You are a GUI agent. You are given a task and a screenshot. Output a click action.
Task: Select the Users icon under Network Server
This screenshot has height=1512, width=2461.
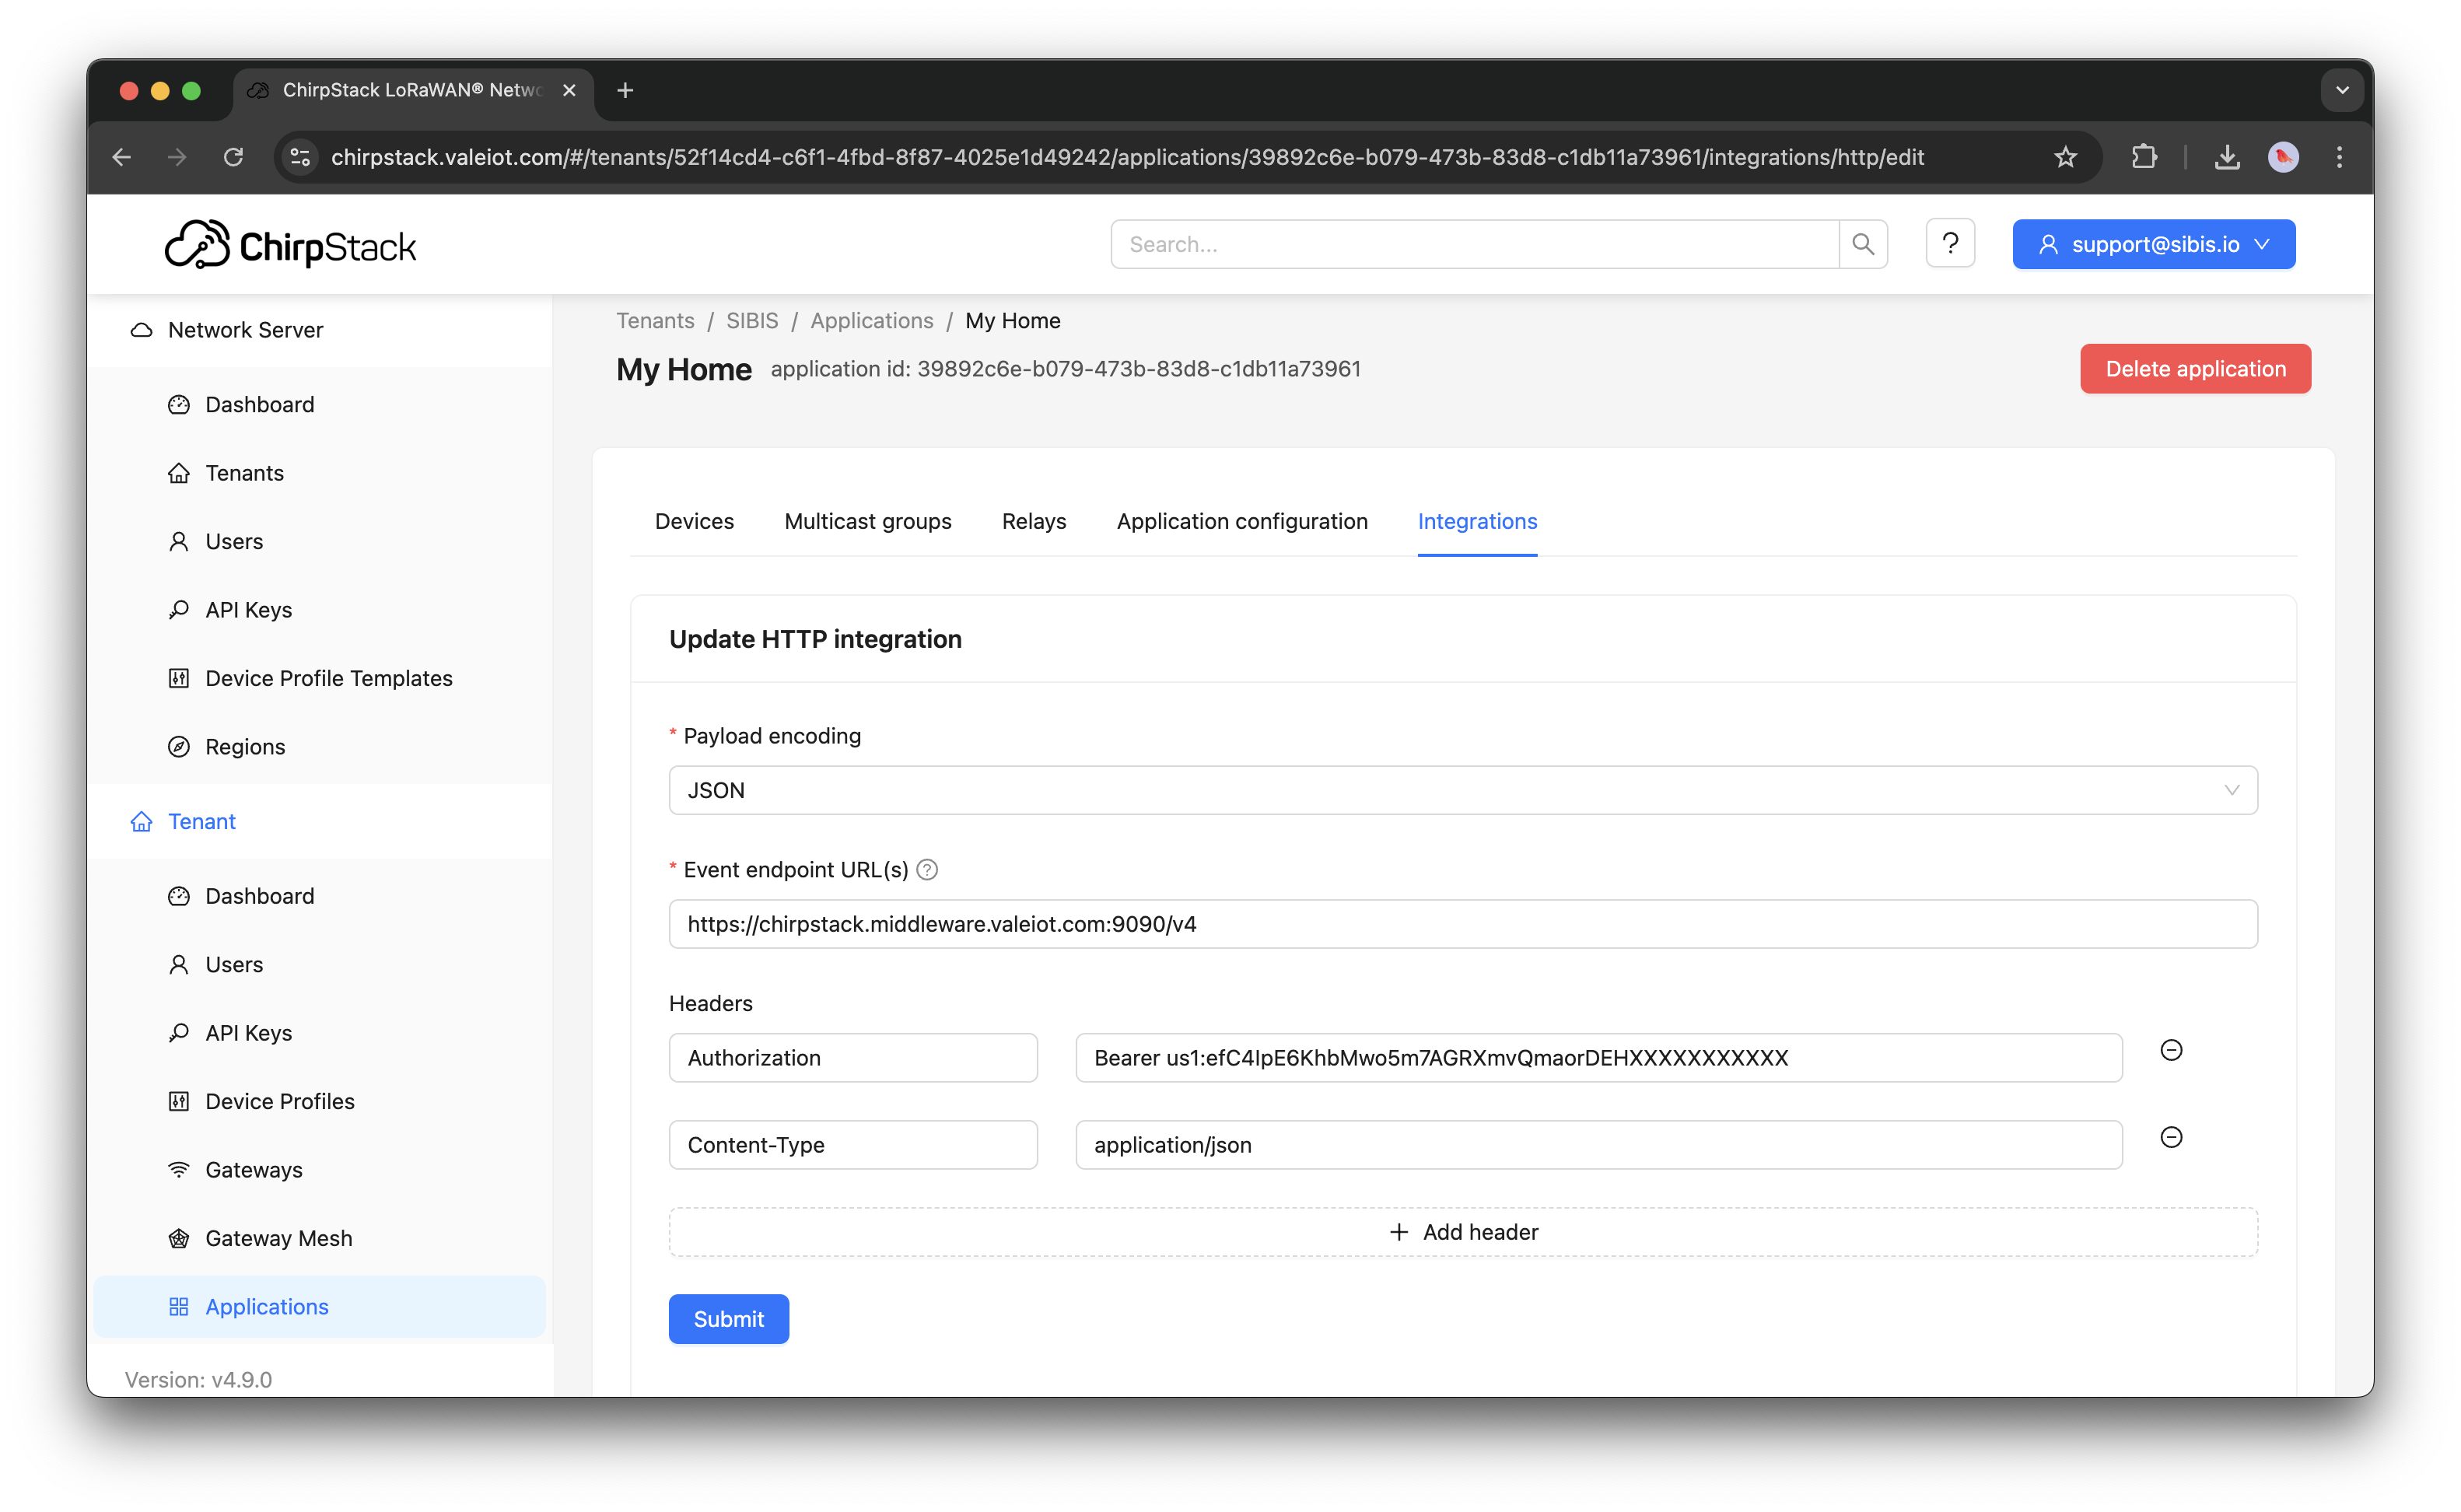[x=178, y=540]
